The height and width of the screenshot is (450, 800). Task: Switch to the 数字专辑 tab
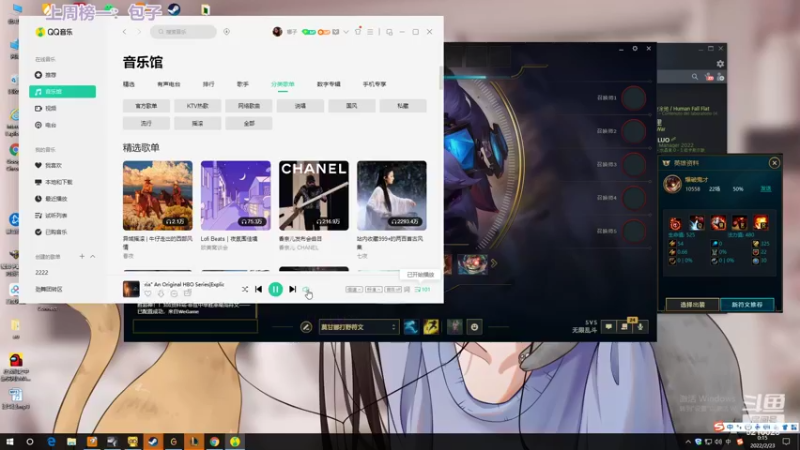[329, 84]
